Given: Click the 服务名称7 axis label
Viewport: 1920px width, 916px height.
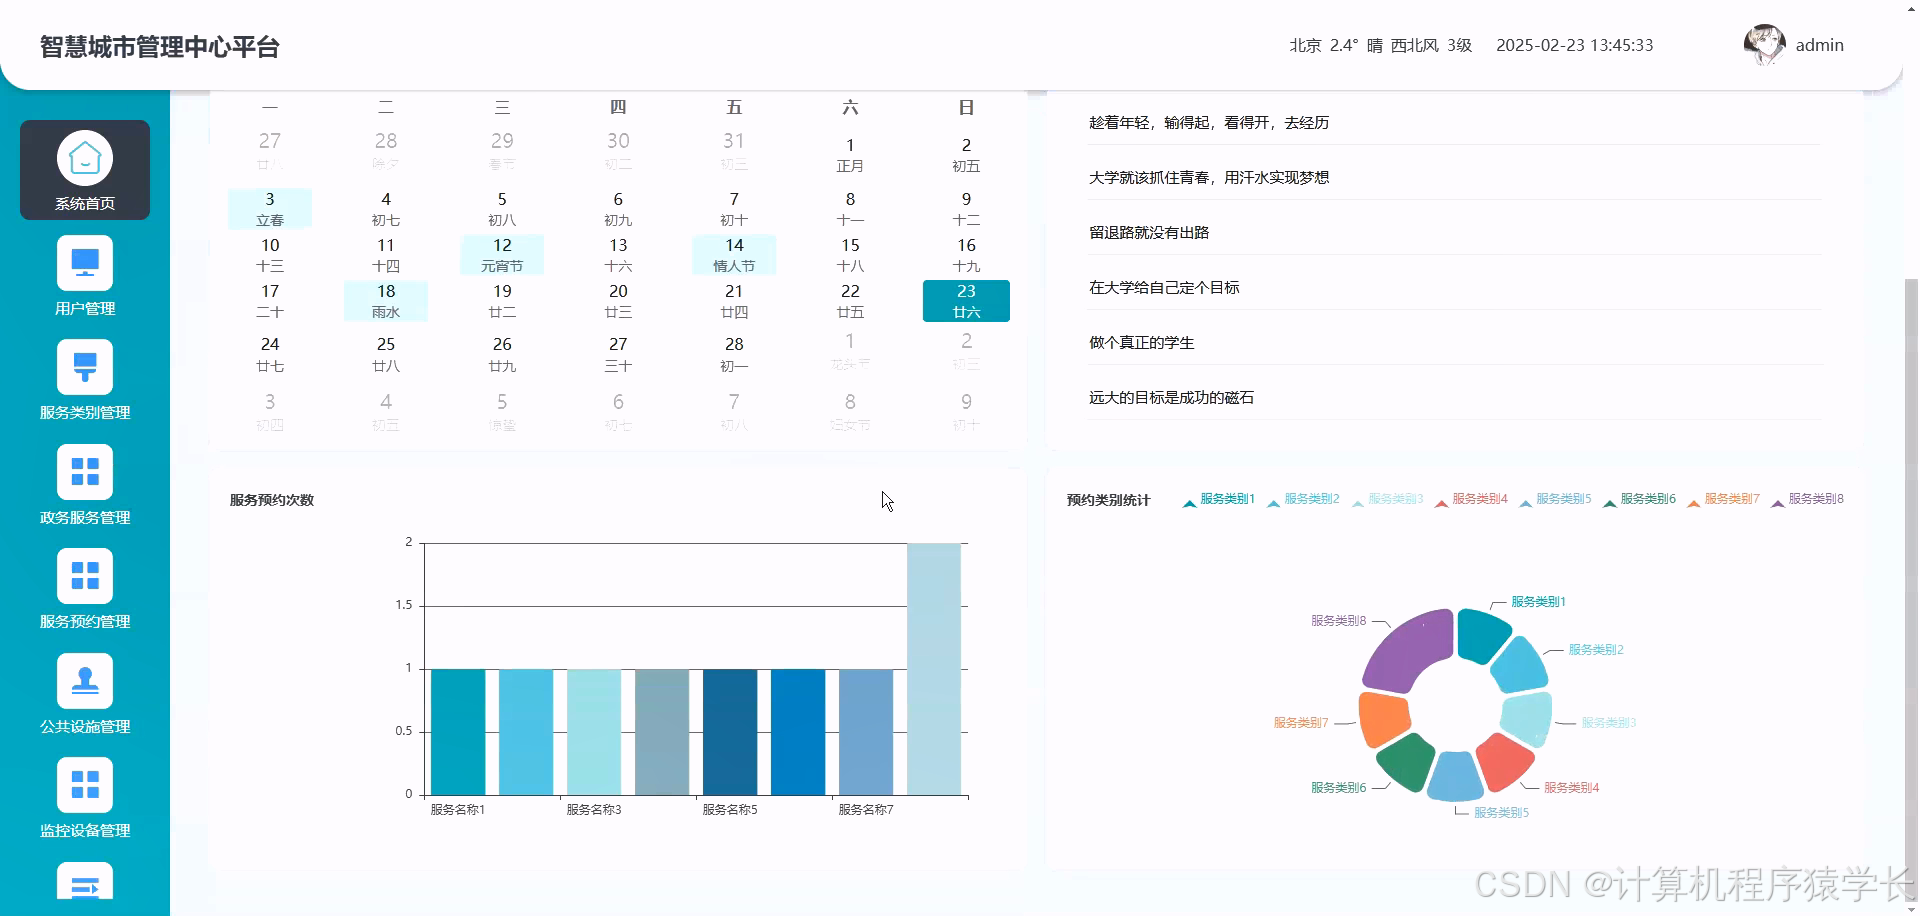Looking at the screenshot, I should click(866, 810).
